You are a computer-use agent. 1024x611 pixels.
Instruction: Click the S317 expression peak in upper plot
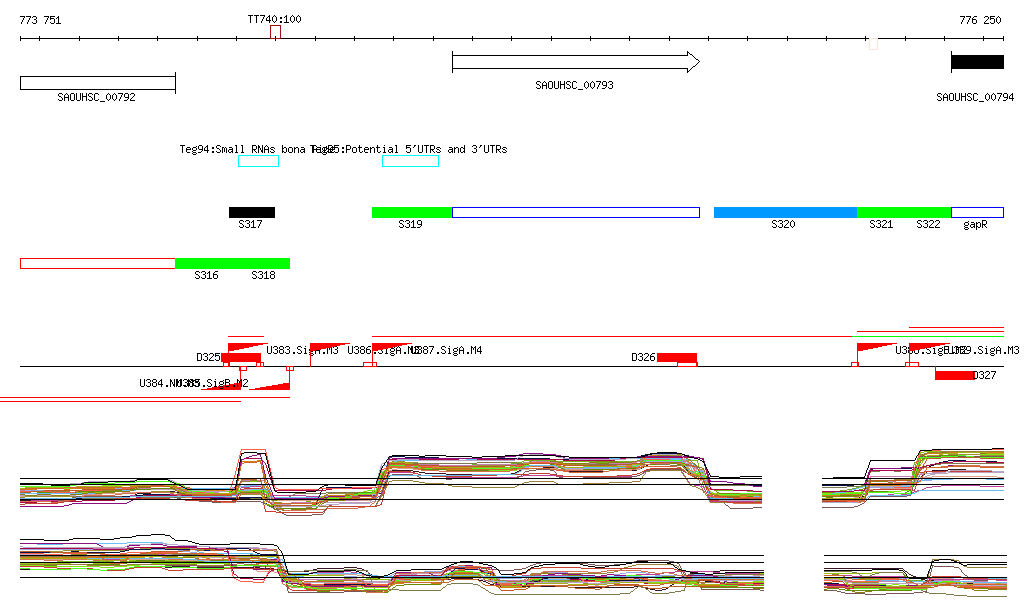pyautogui.click(x=253, y=467)
